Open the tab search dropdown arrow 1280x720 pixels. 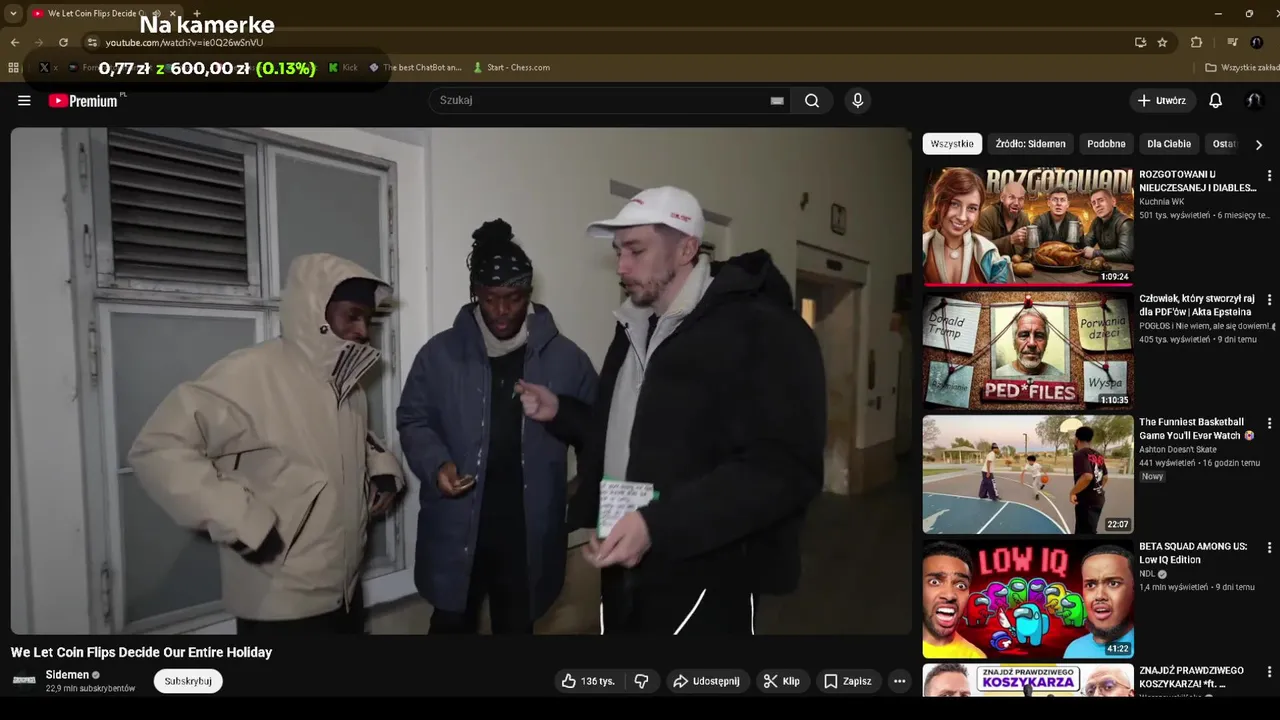pyautogui.click(x=12, y=13)
